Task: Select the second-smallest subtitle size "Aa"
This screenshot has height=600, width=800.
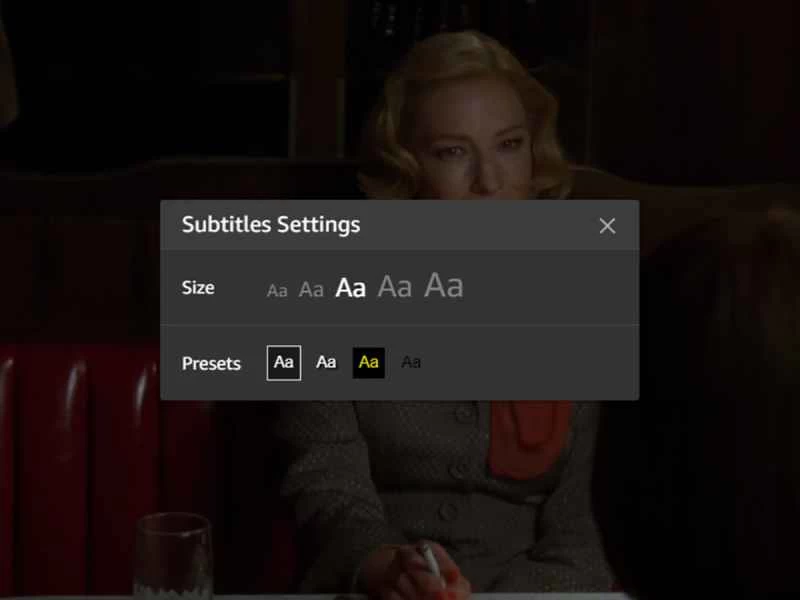Action: [x=311, y=289]
